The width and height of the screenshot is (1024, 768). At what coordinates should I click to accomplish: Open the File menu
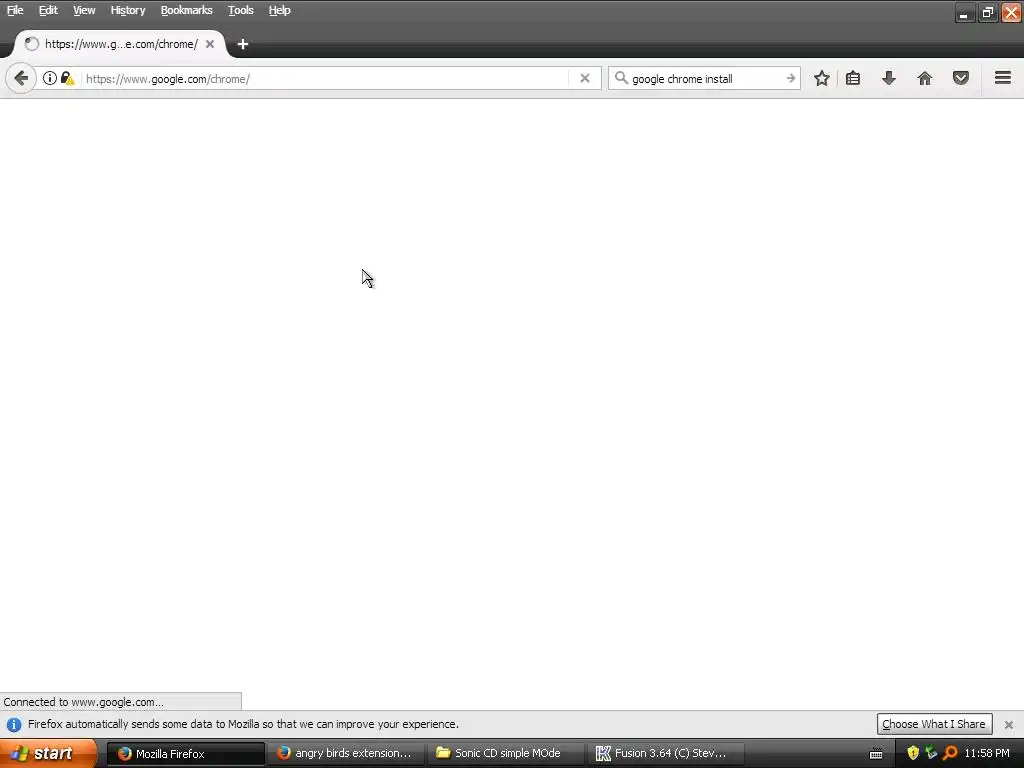15,10
